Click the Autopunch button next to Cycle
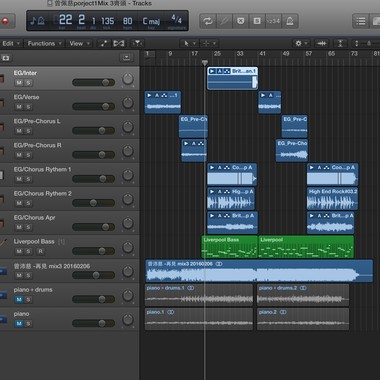This screenshot has width=380, height=380. [x=224, y=21]
